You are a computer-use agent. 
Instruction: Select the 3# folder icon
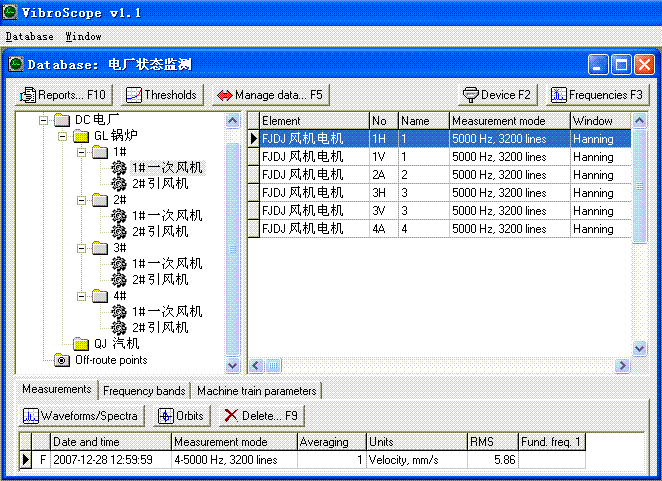[100, 248]
